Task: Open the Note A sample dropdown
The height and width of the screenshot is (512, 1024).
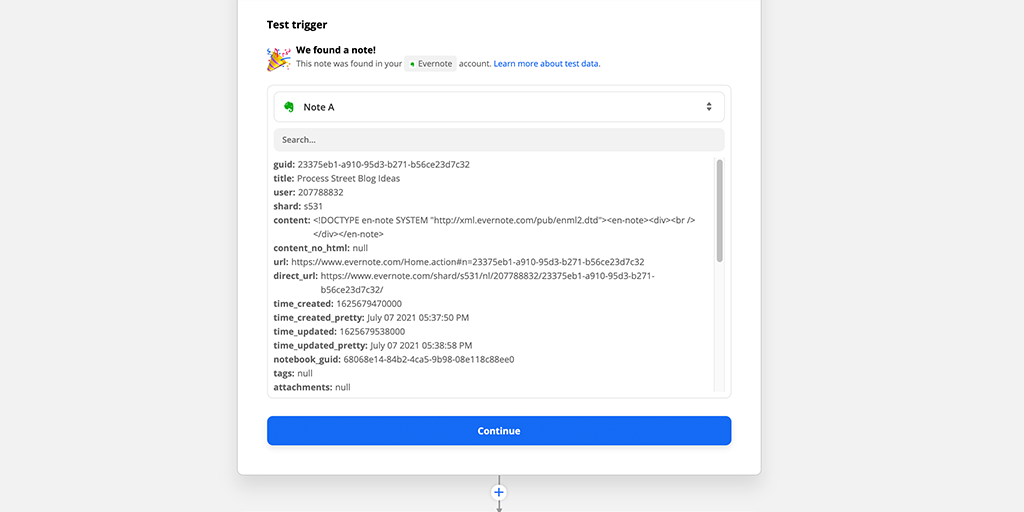Action: click(499, 107)
